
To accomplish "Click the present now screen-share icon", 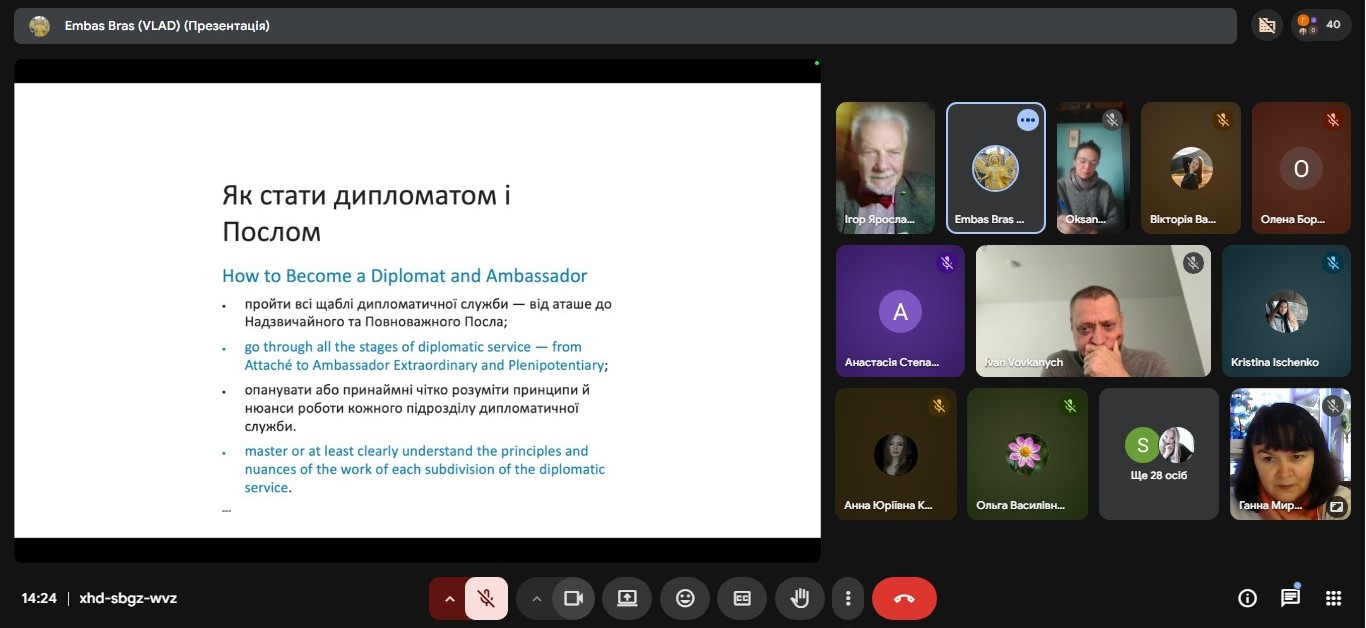I will [627, 598].
